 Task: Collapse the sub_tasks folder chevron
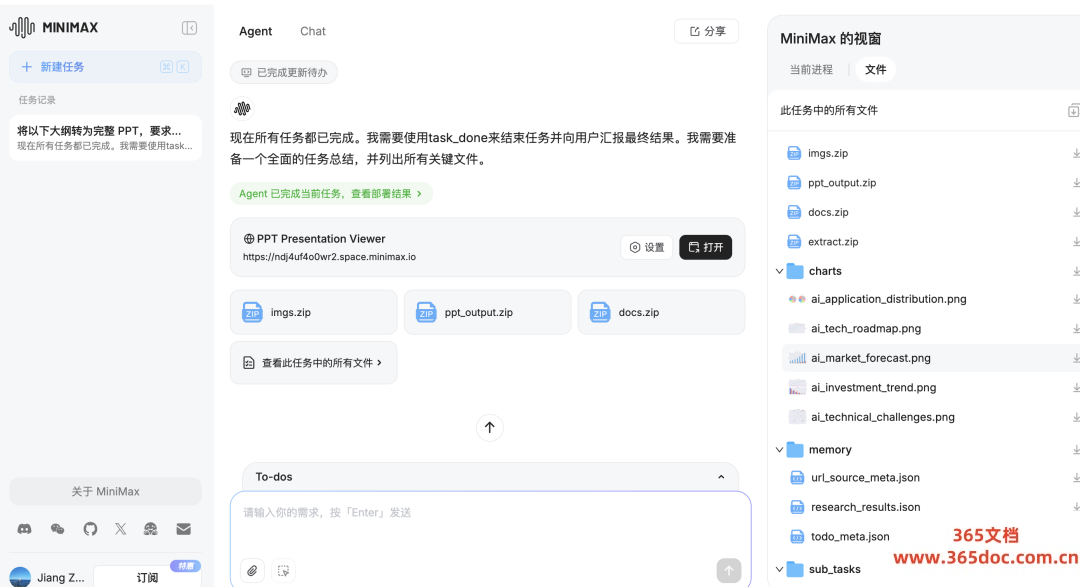779,570
